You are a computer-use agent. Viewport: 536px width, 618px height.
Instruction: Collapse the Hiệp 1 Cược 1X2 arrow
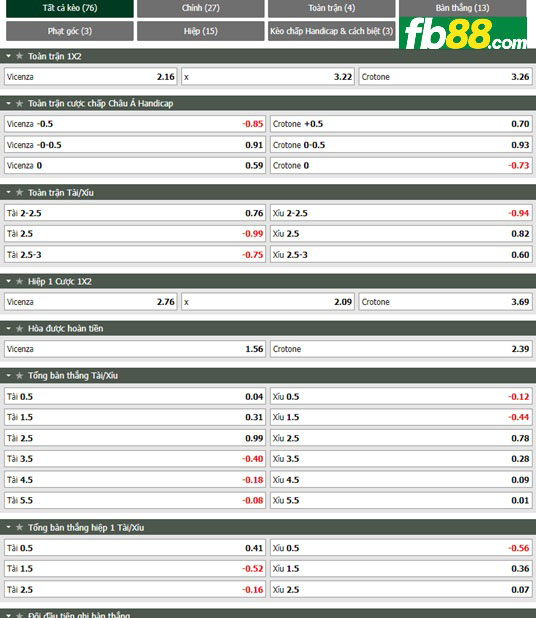point(8,282)
